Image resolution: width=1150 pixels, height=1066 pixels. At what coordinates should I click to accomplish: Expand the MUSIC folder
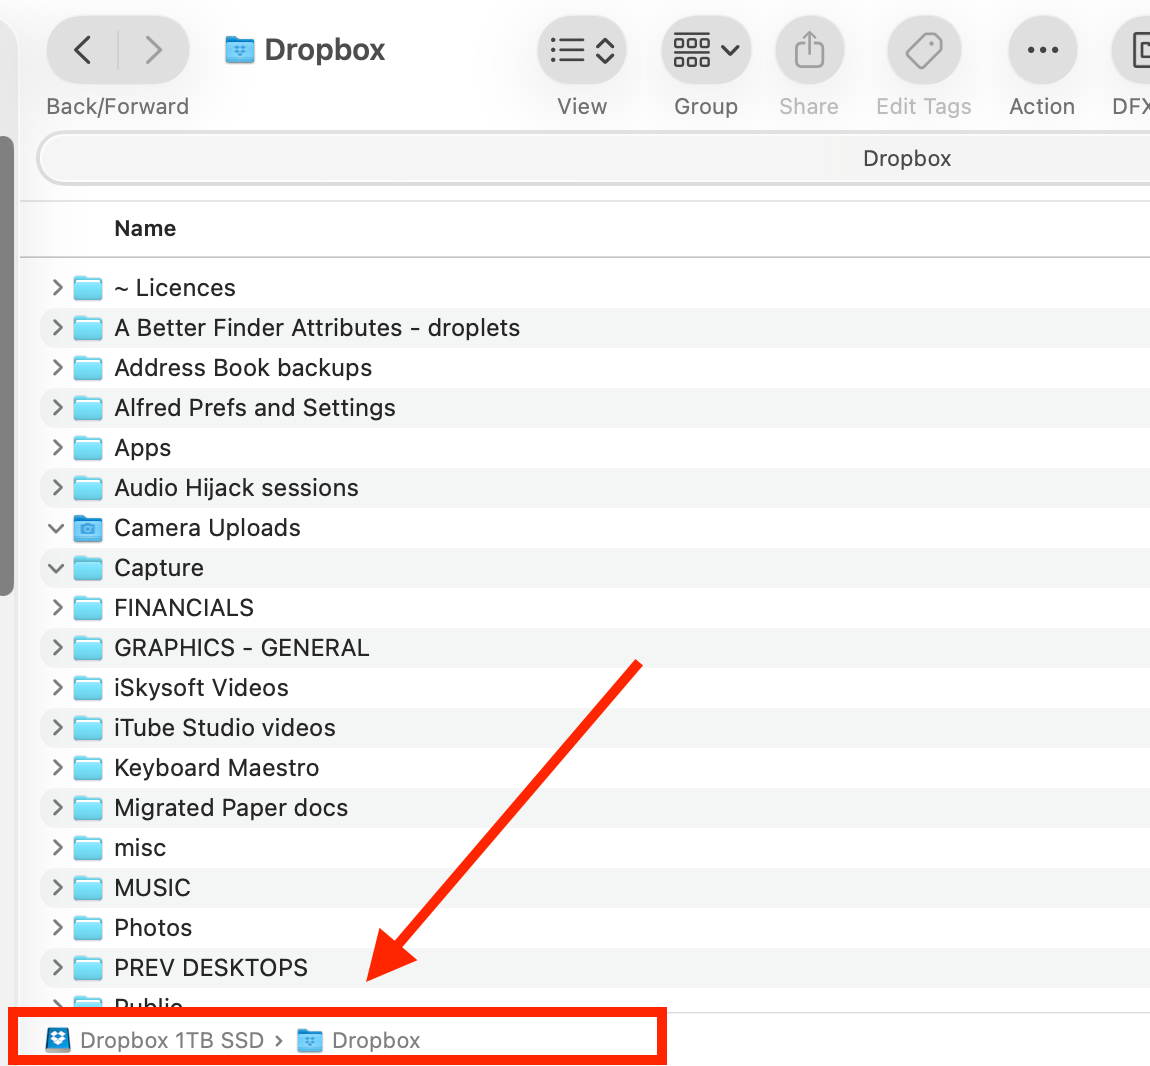57,887
